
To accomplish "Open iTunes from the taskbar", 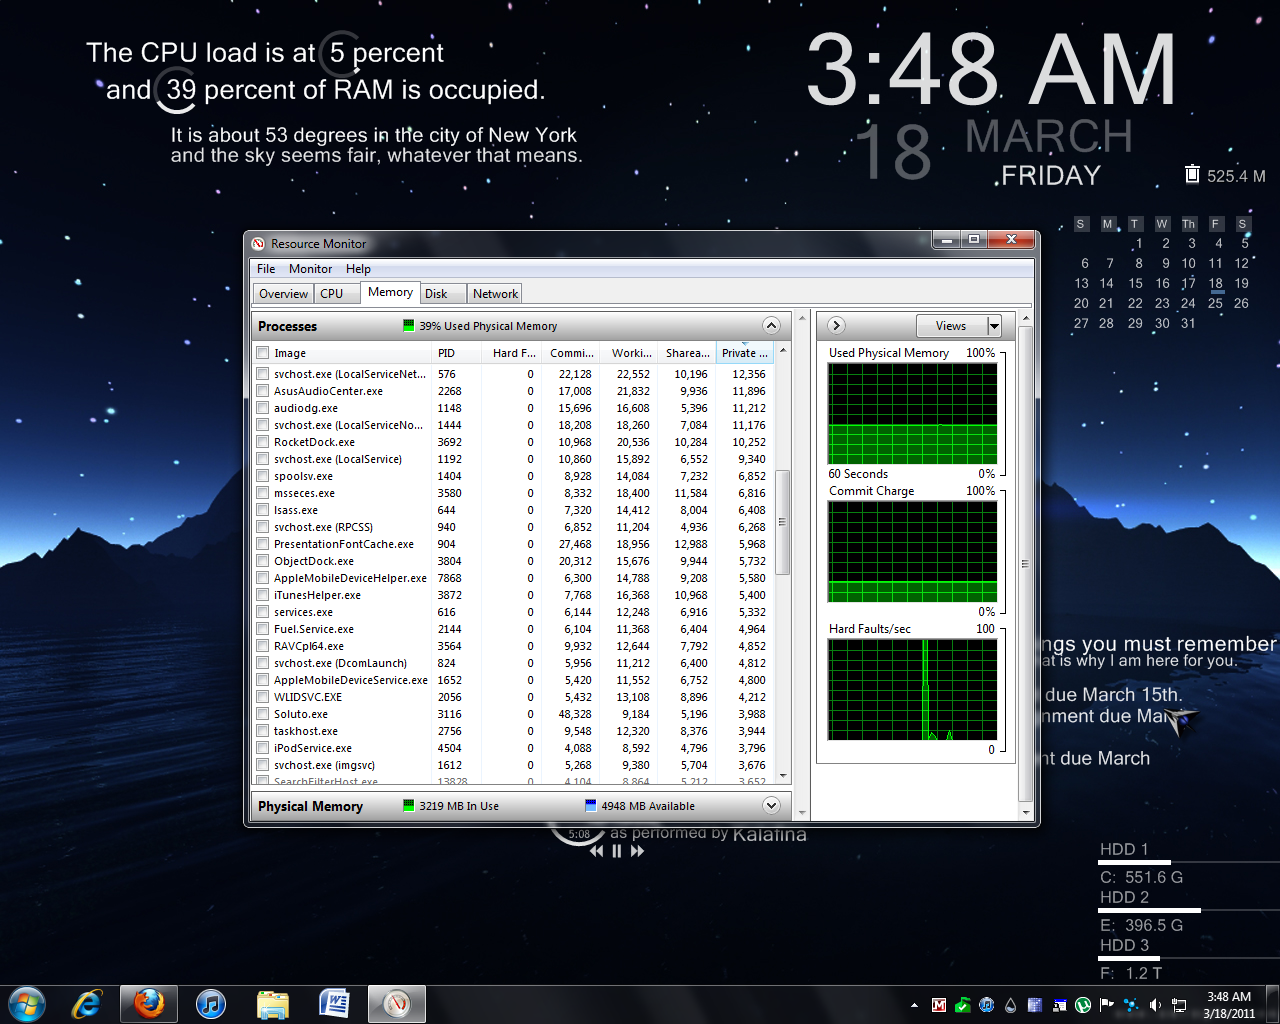I will pyautogui.click(x=211, y=1004).
